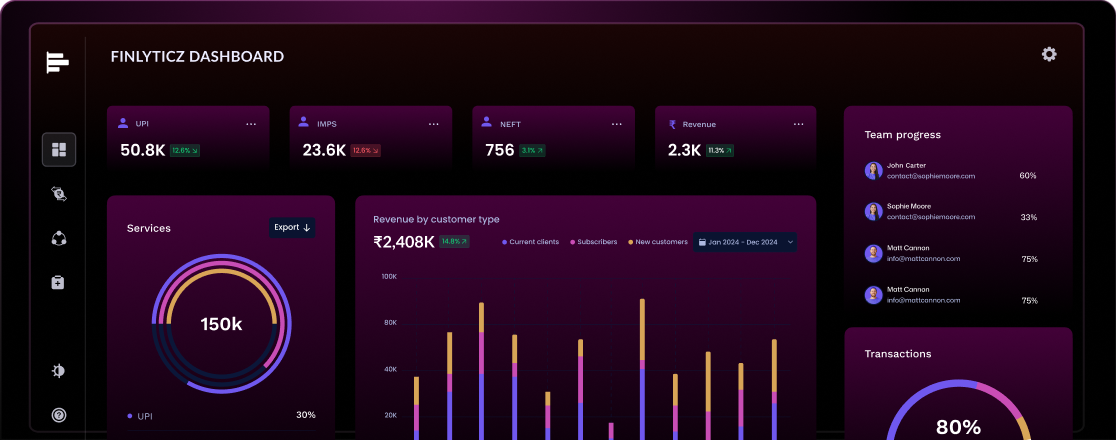The width and height of the screenshot is (1116, 440).
Task: Open settings via the gear icon
Action: (1049, 54)
